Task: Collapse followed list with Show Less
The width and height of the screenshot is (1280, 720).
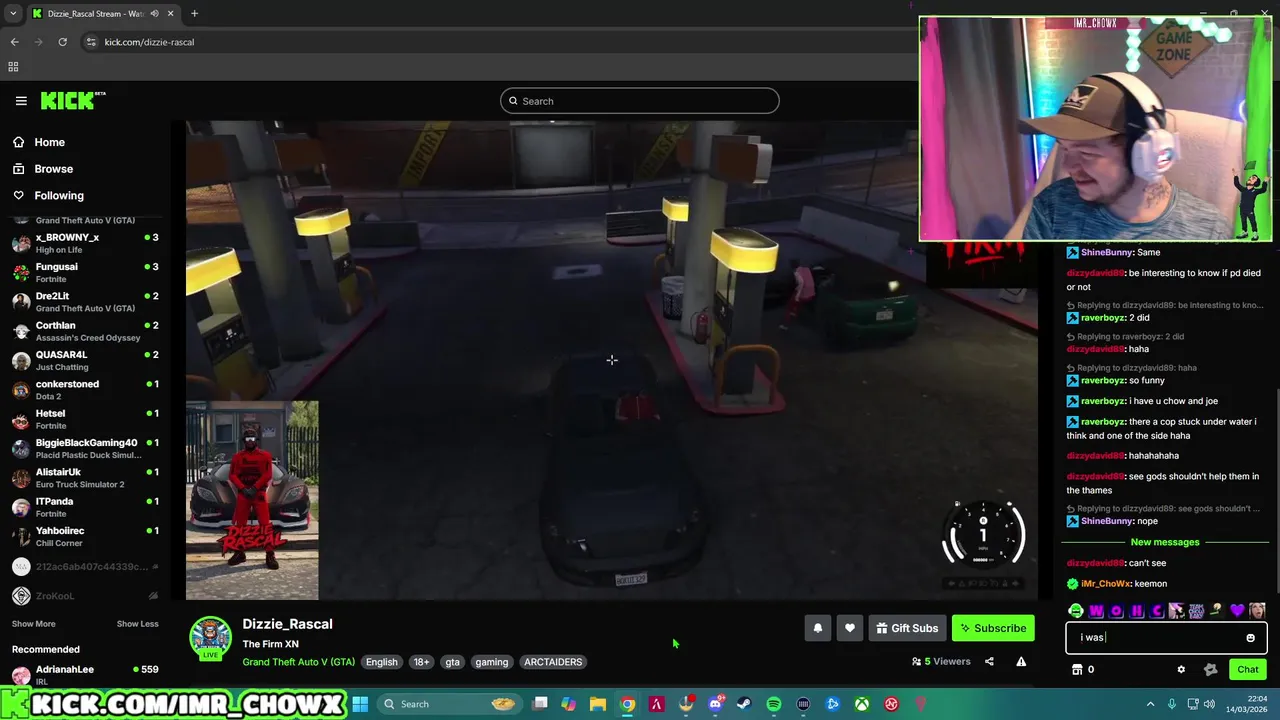Action: tap(137, 624)
